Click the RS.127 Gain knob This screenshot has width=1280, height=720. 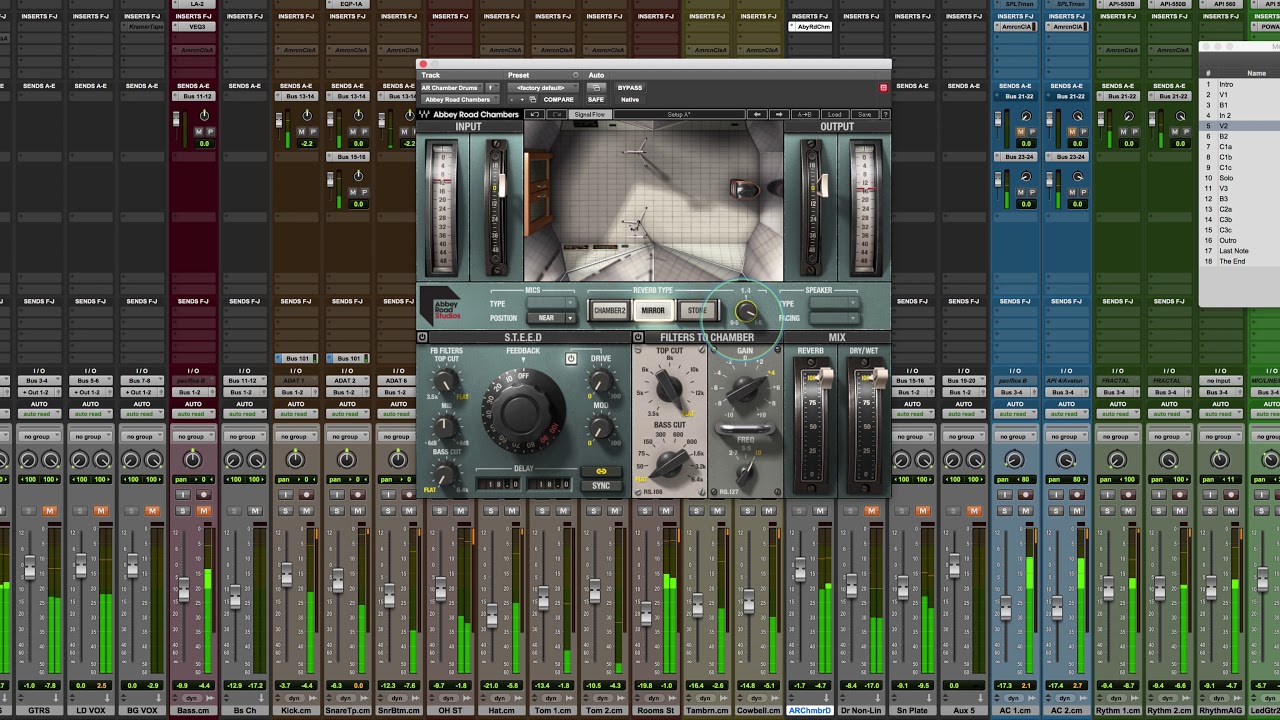[x=744, y=388]
